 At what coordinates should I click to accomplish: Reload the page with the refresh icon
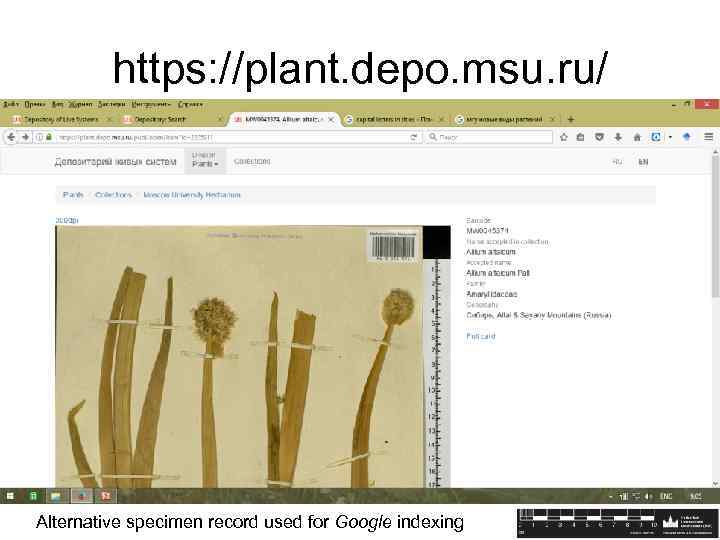[414, 137]
